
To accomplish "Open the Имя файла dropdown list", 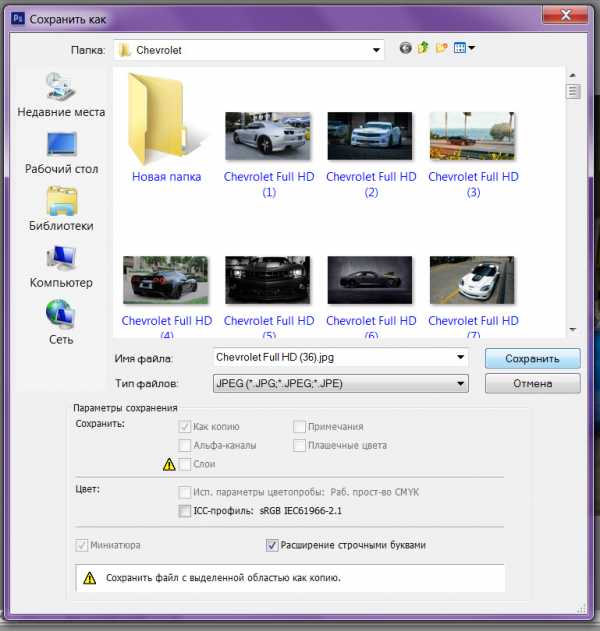I will point(460,357).
